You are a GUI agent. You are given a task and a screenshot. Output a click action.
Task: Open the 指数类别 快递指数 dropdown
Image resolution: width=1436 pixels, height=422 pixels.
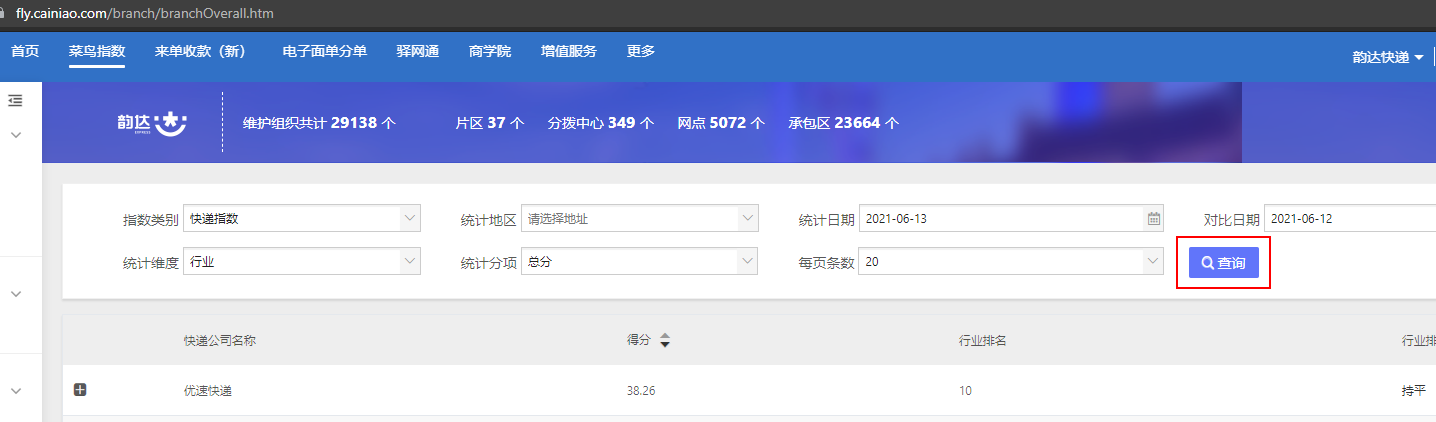click(302, 218)
